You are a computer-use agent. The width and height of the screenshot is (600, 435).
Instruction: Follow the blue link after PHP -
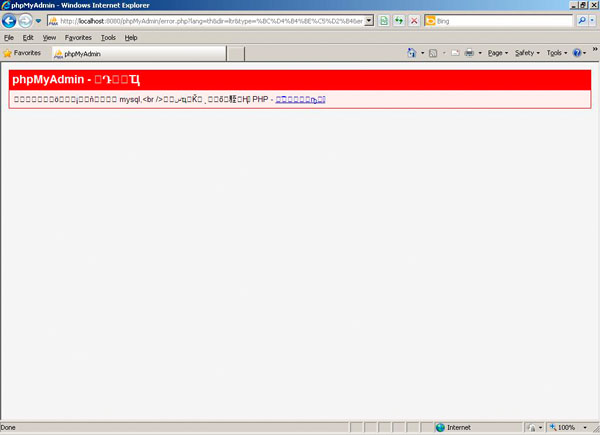tap(300, 99)
